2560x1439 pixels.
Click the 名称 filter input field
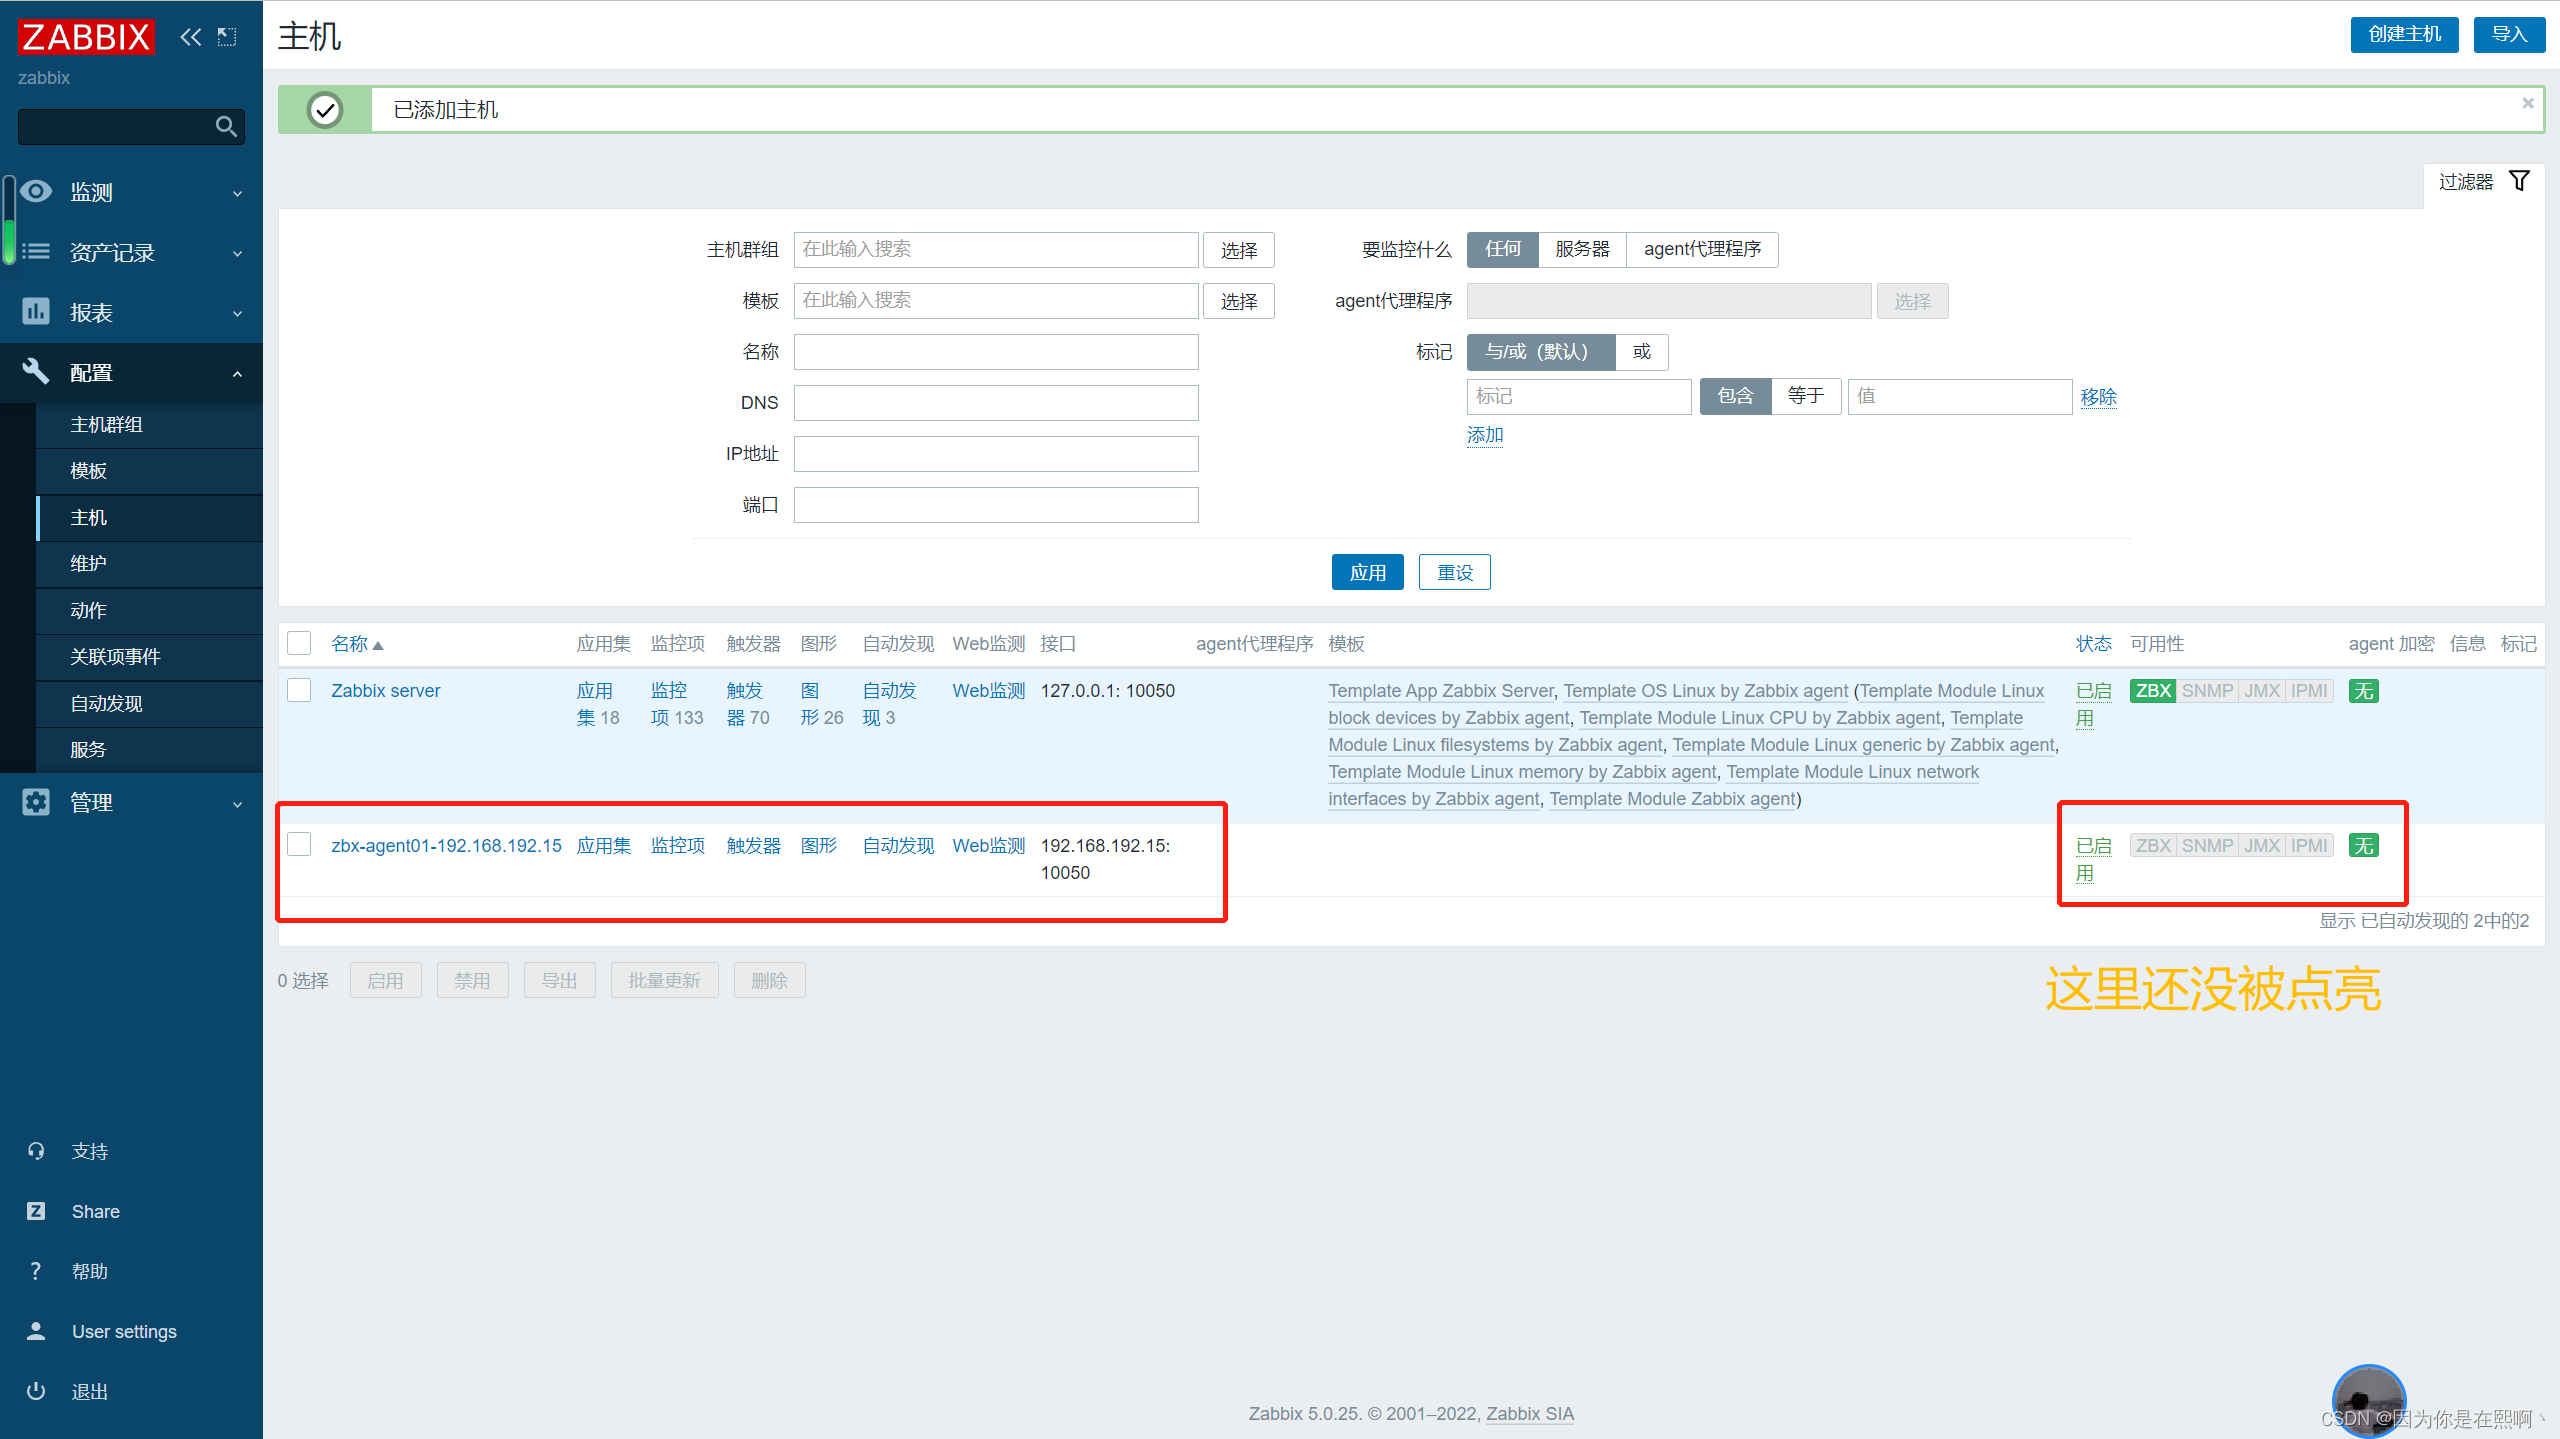[996, 352]
